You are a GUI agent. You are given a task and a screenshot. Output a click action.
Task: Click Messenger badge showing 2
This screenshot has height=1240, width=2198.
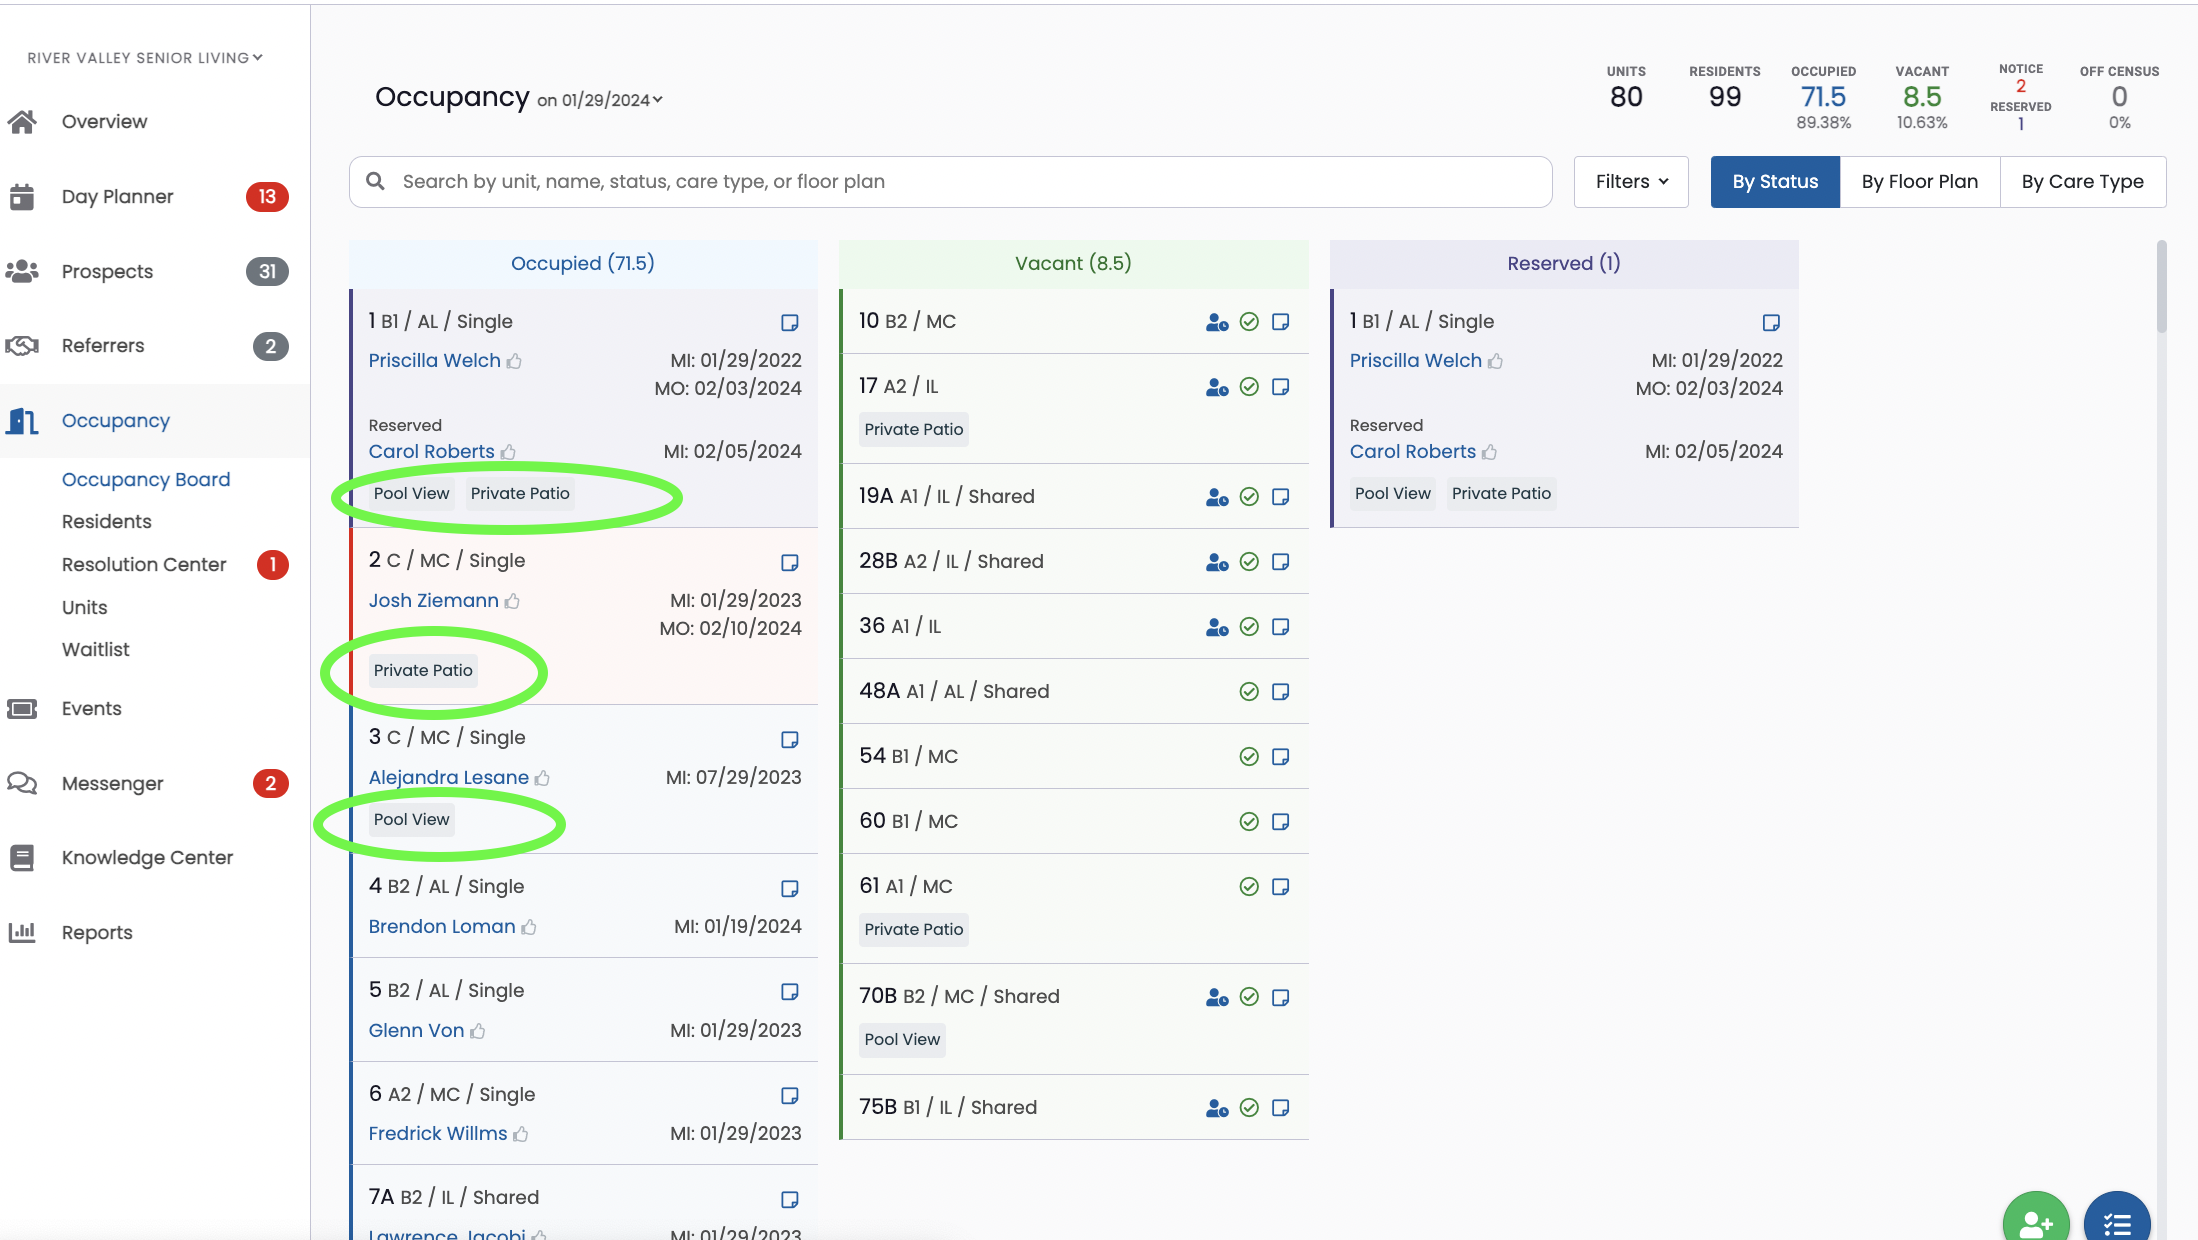pyautogui.click(x=270, y=784)
